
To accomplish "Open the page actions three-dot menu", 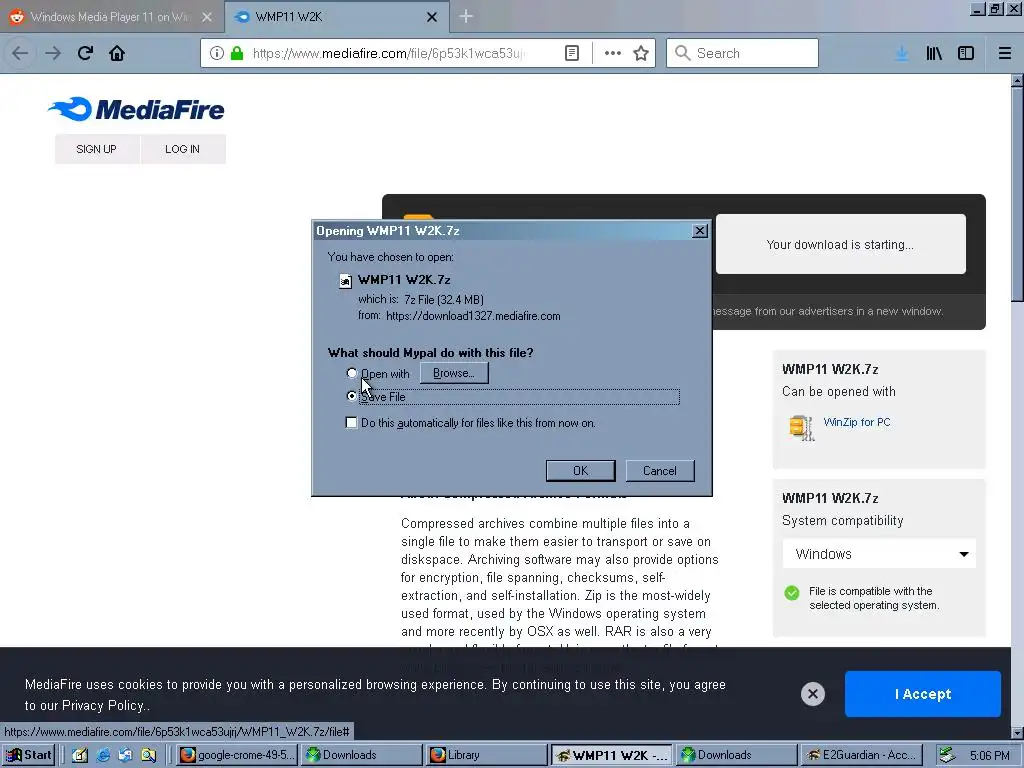I will tap(613, 54).
